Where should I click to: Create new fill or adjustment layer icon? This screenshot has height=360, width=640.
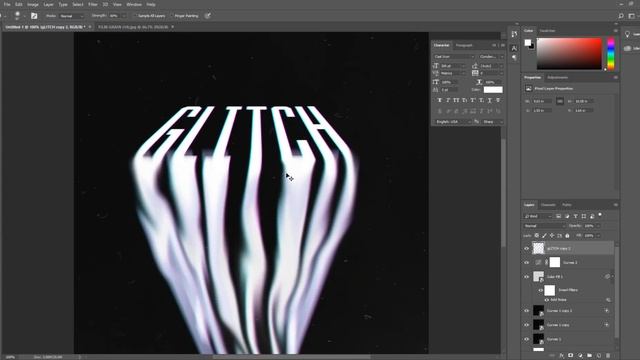pos(580,356)
